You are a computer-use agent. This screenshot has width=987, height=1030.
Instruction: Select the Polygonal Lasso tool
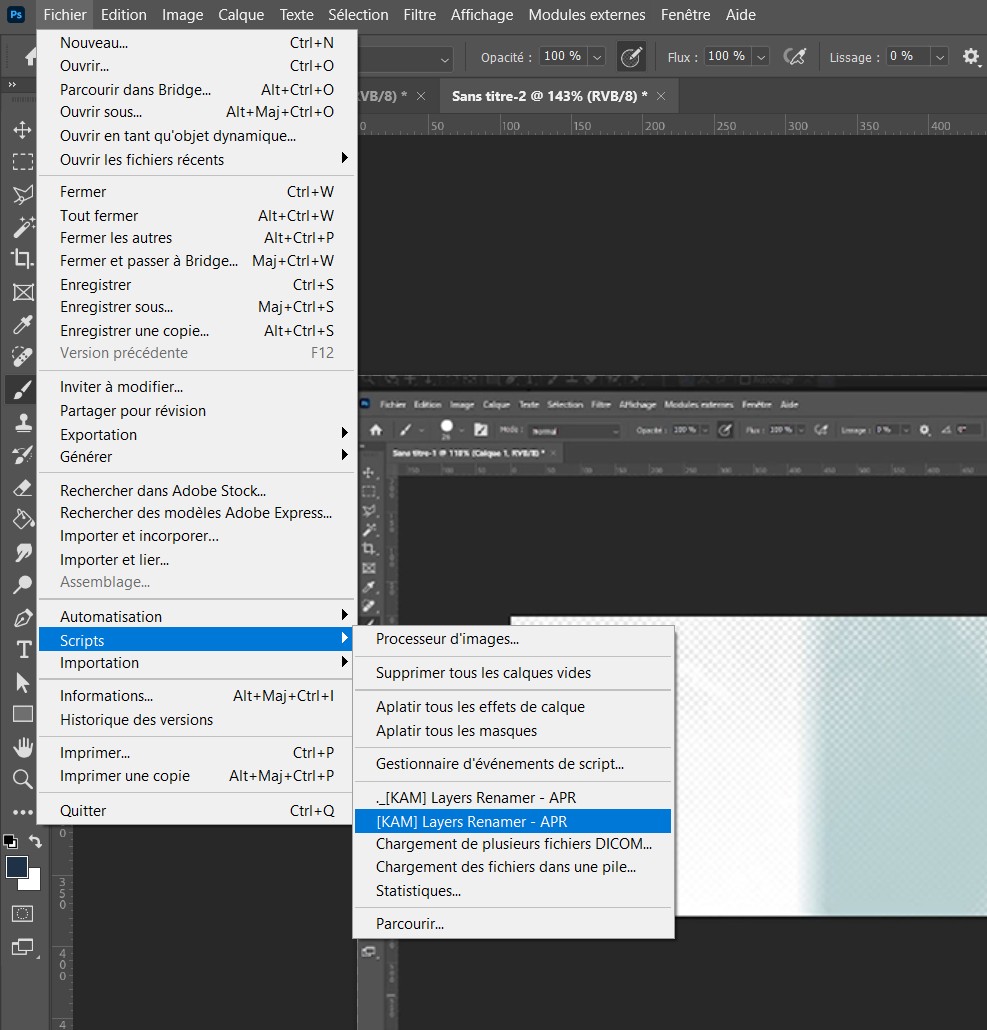(x=22, y=194)
